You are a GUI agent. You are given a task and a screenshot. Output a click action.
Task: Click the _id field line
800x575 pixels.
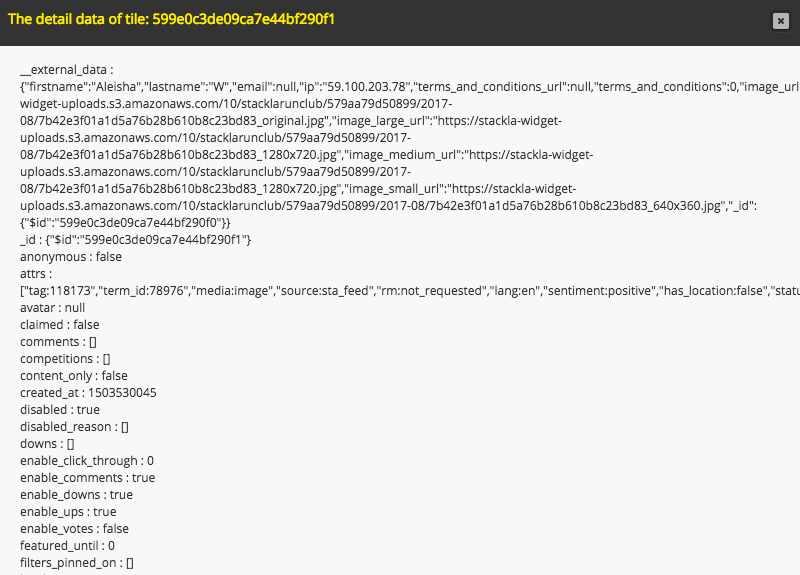[x=135, y=240]
